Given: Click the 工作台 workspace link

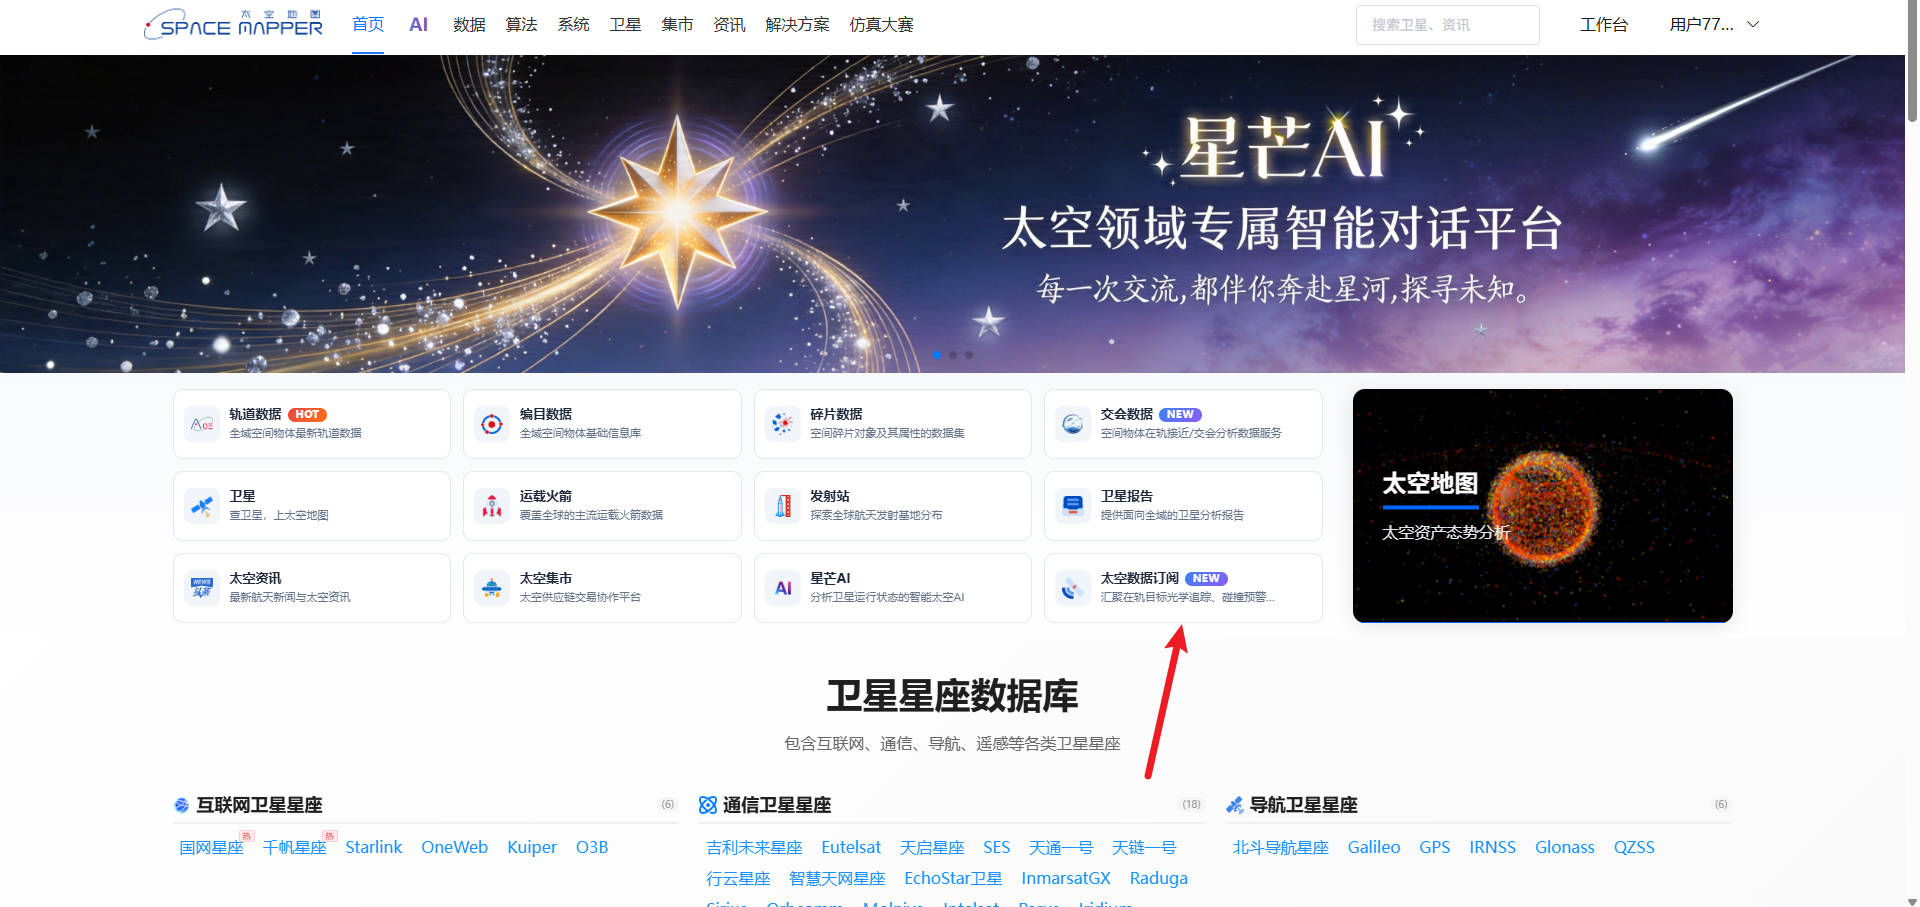Looking at the screenshot, I should point(1604,25).
